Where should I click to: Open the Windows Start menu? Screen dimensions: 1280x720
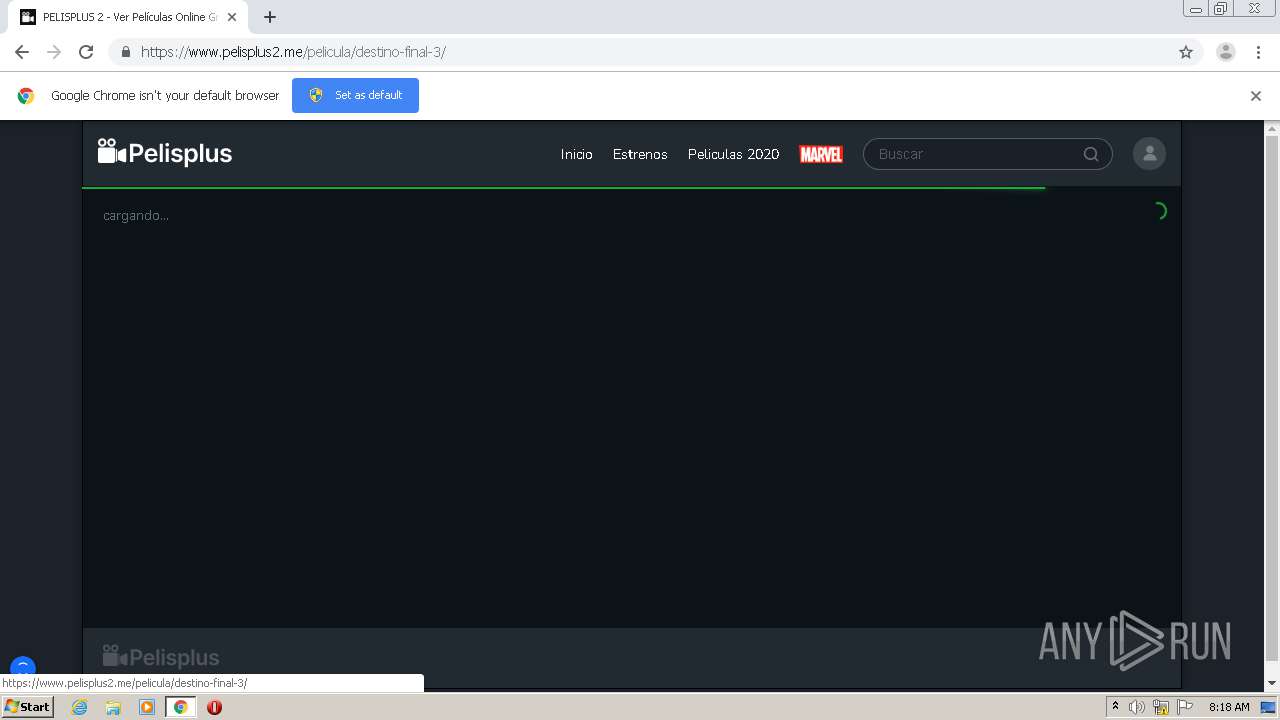[28, 707]
